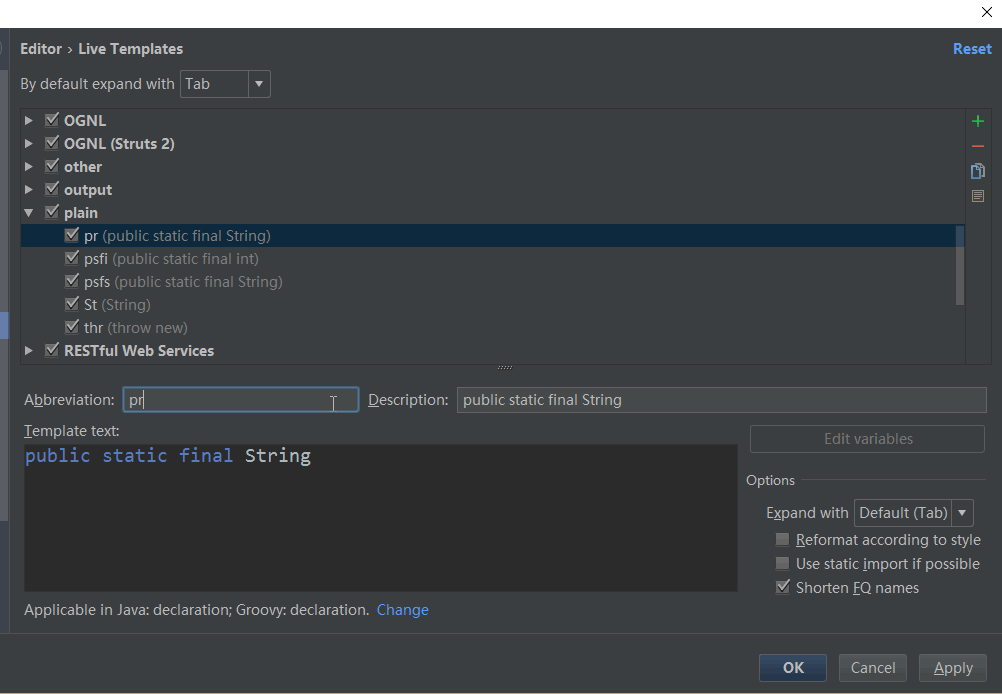Expand the output group arrow
The width and height of the screenshot is (1002, 694).
(29, 189)
